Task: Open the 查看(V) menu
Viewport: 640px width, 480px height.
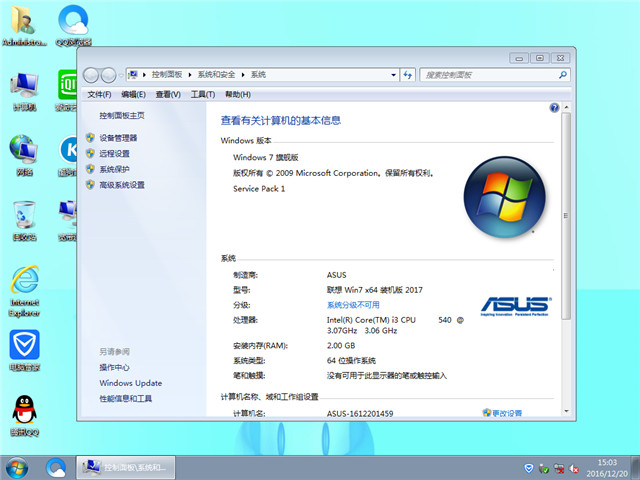Action: tap(168, 95)
